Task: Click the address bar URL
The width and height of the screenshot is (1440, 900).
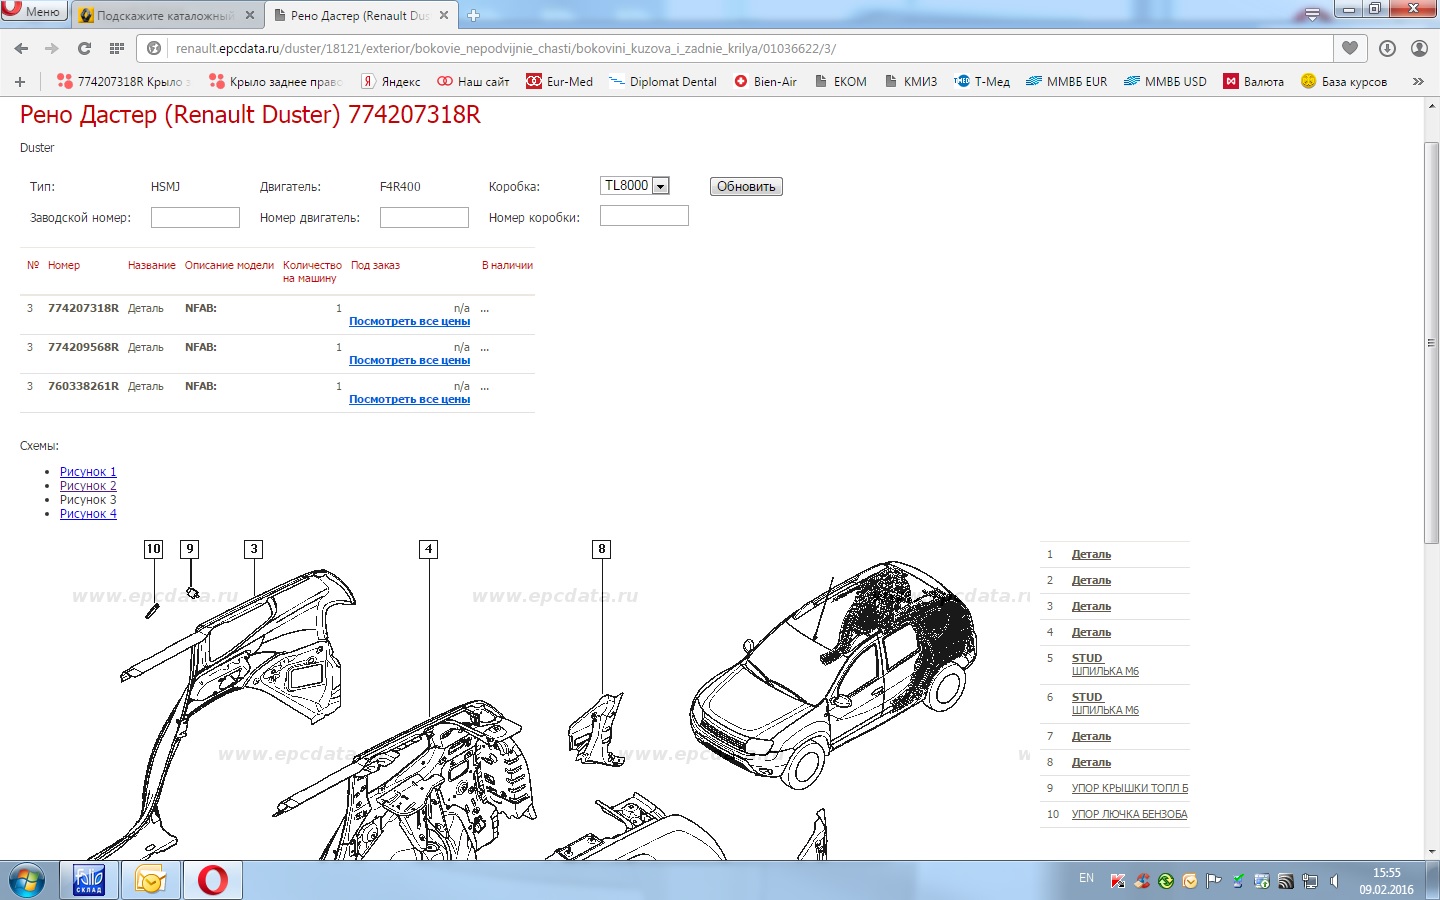Action: pos(506,48)
